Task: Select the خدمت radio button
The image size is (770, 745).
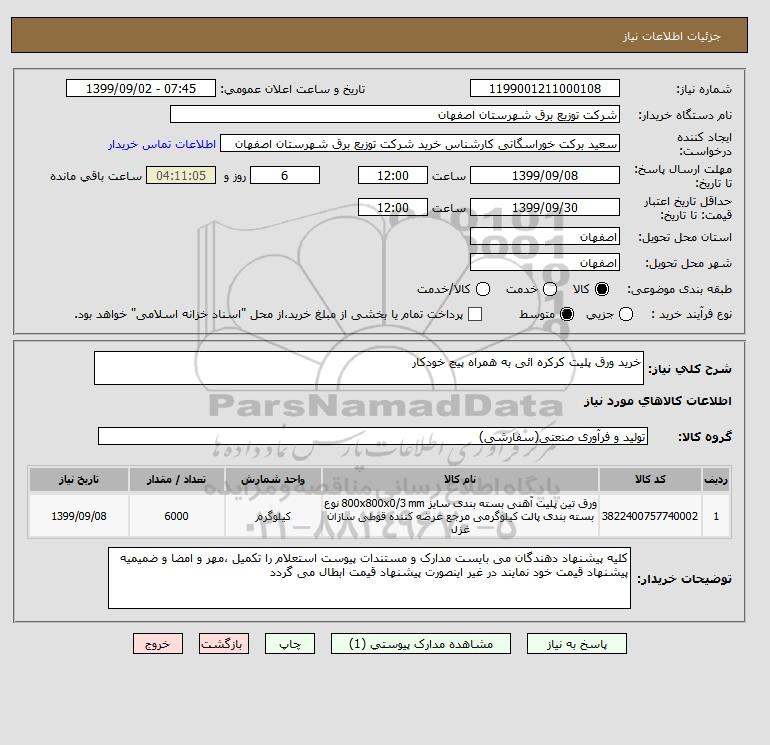Action: pos(550,289)
